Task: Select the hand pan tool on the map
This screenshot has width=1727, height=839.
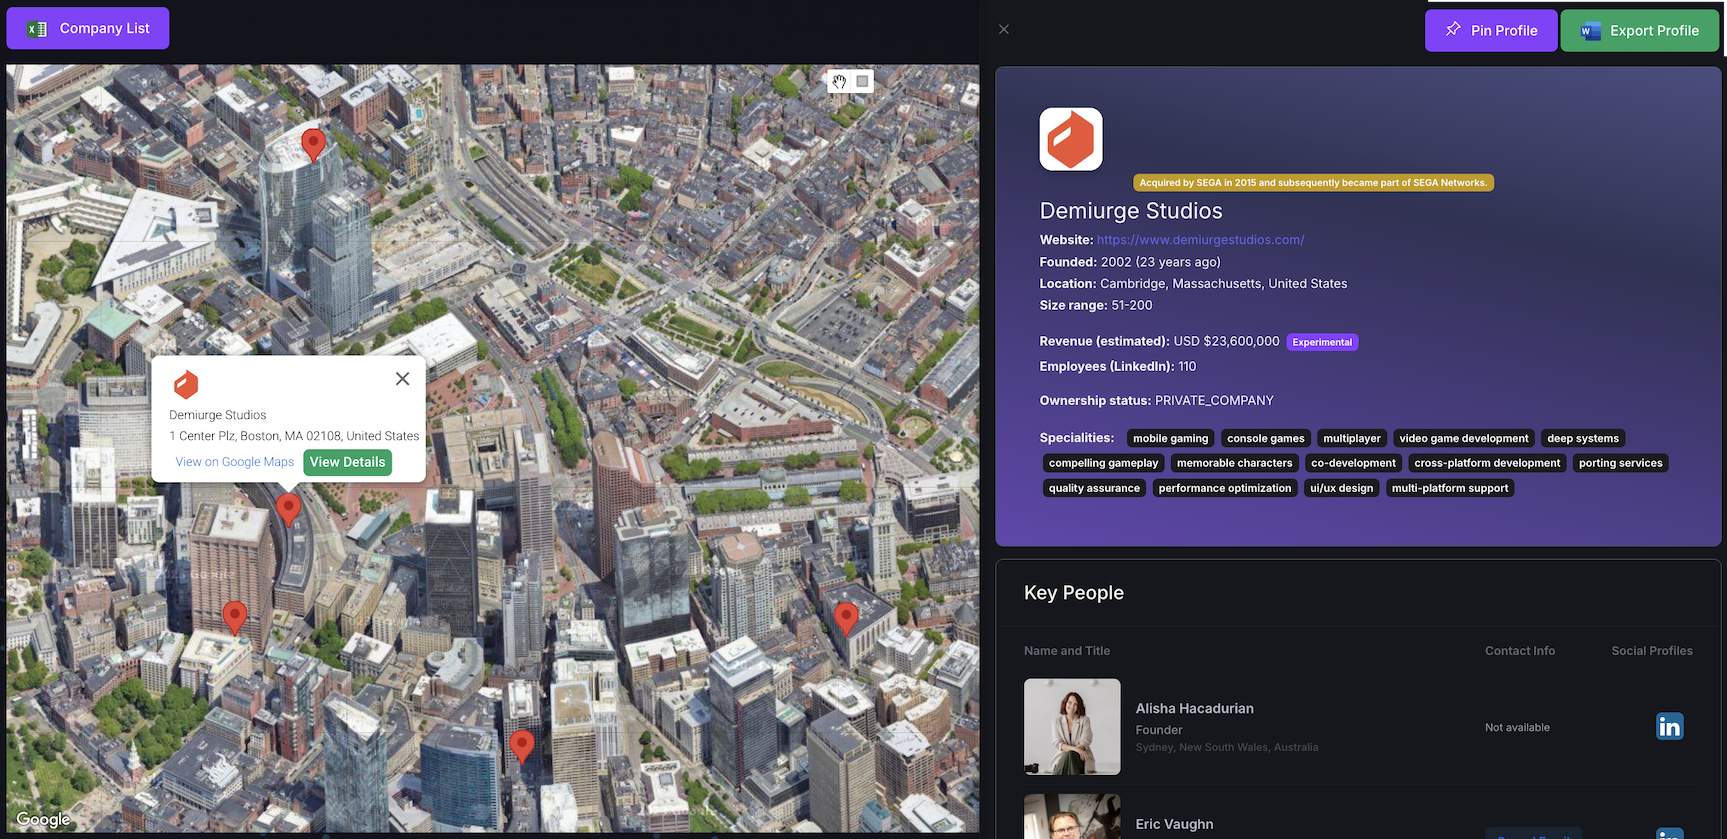Action: pos(839,81)
